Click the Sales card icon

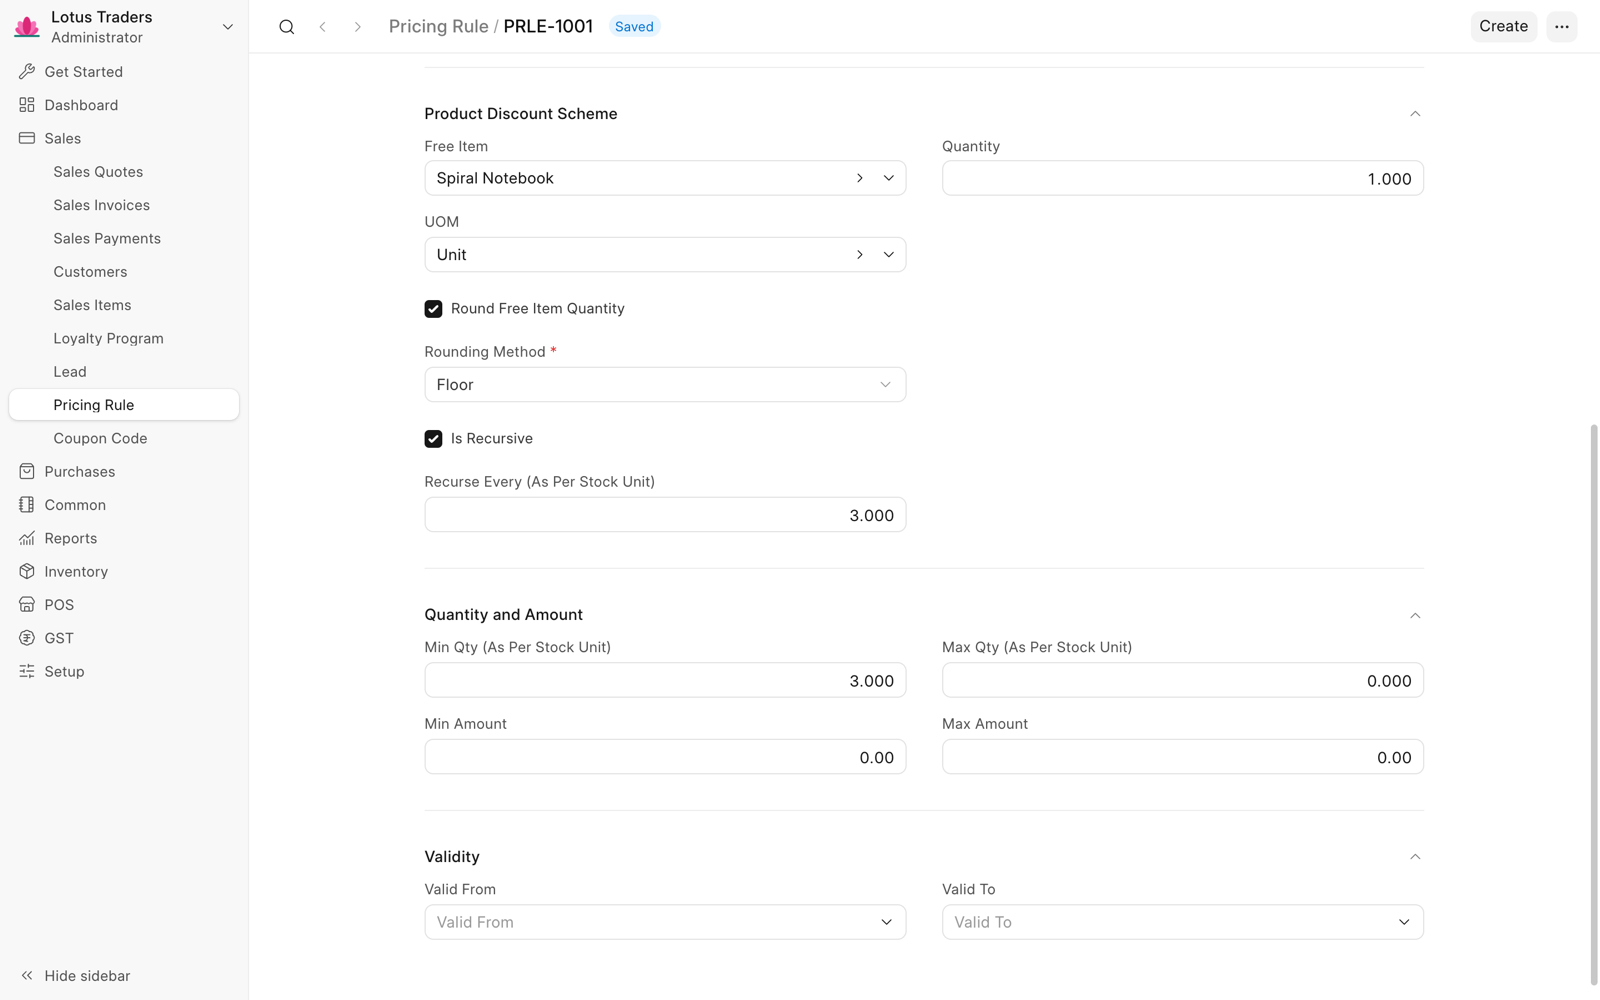coord(27,138)
